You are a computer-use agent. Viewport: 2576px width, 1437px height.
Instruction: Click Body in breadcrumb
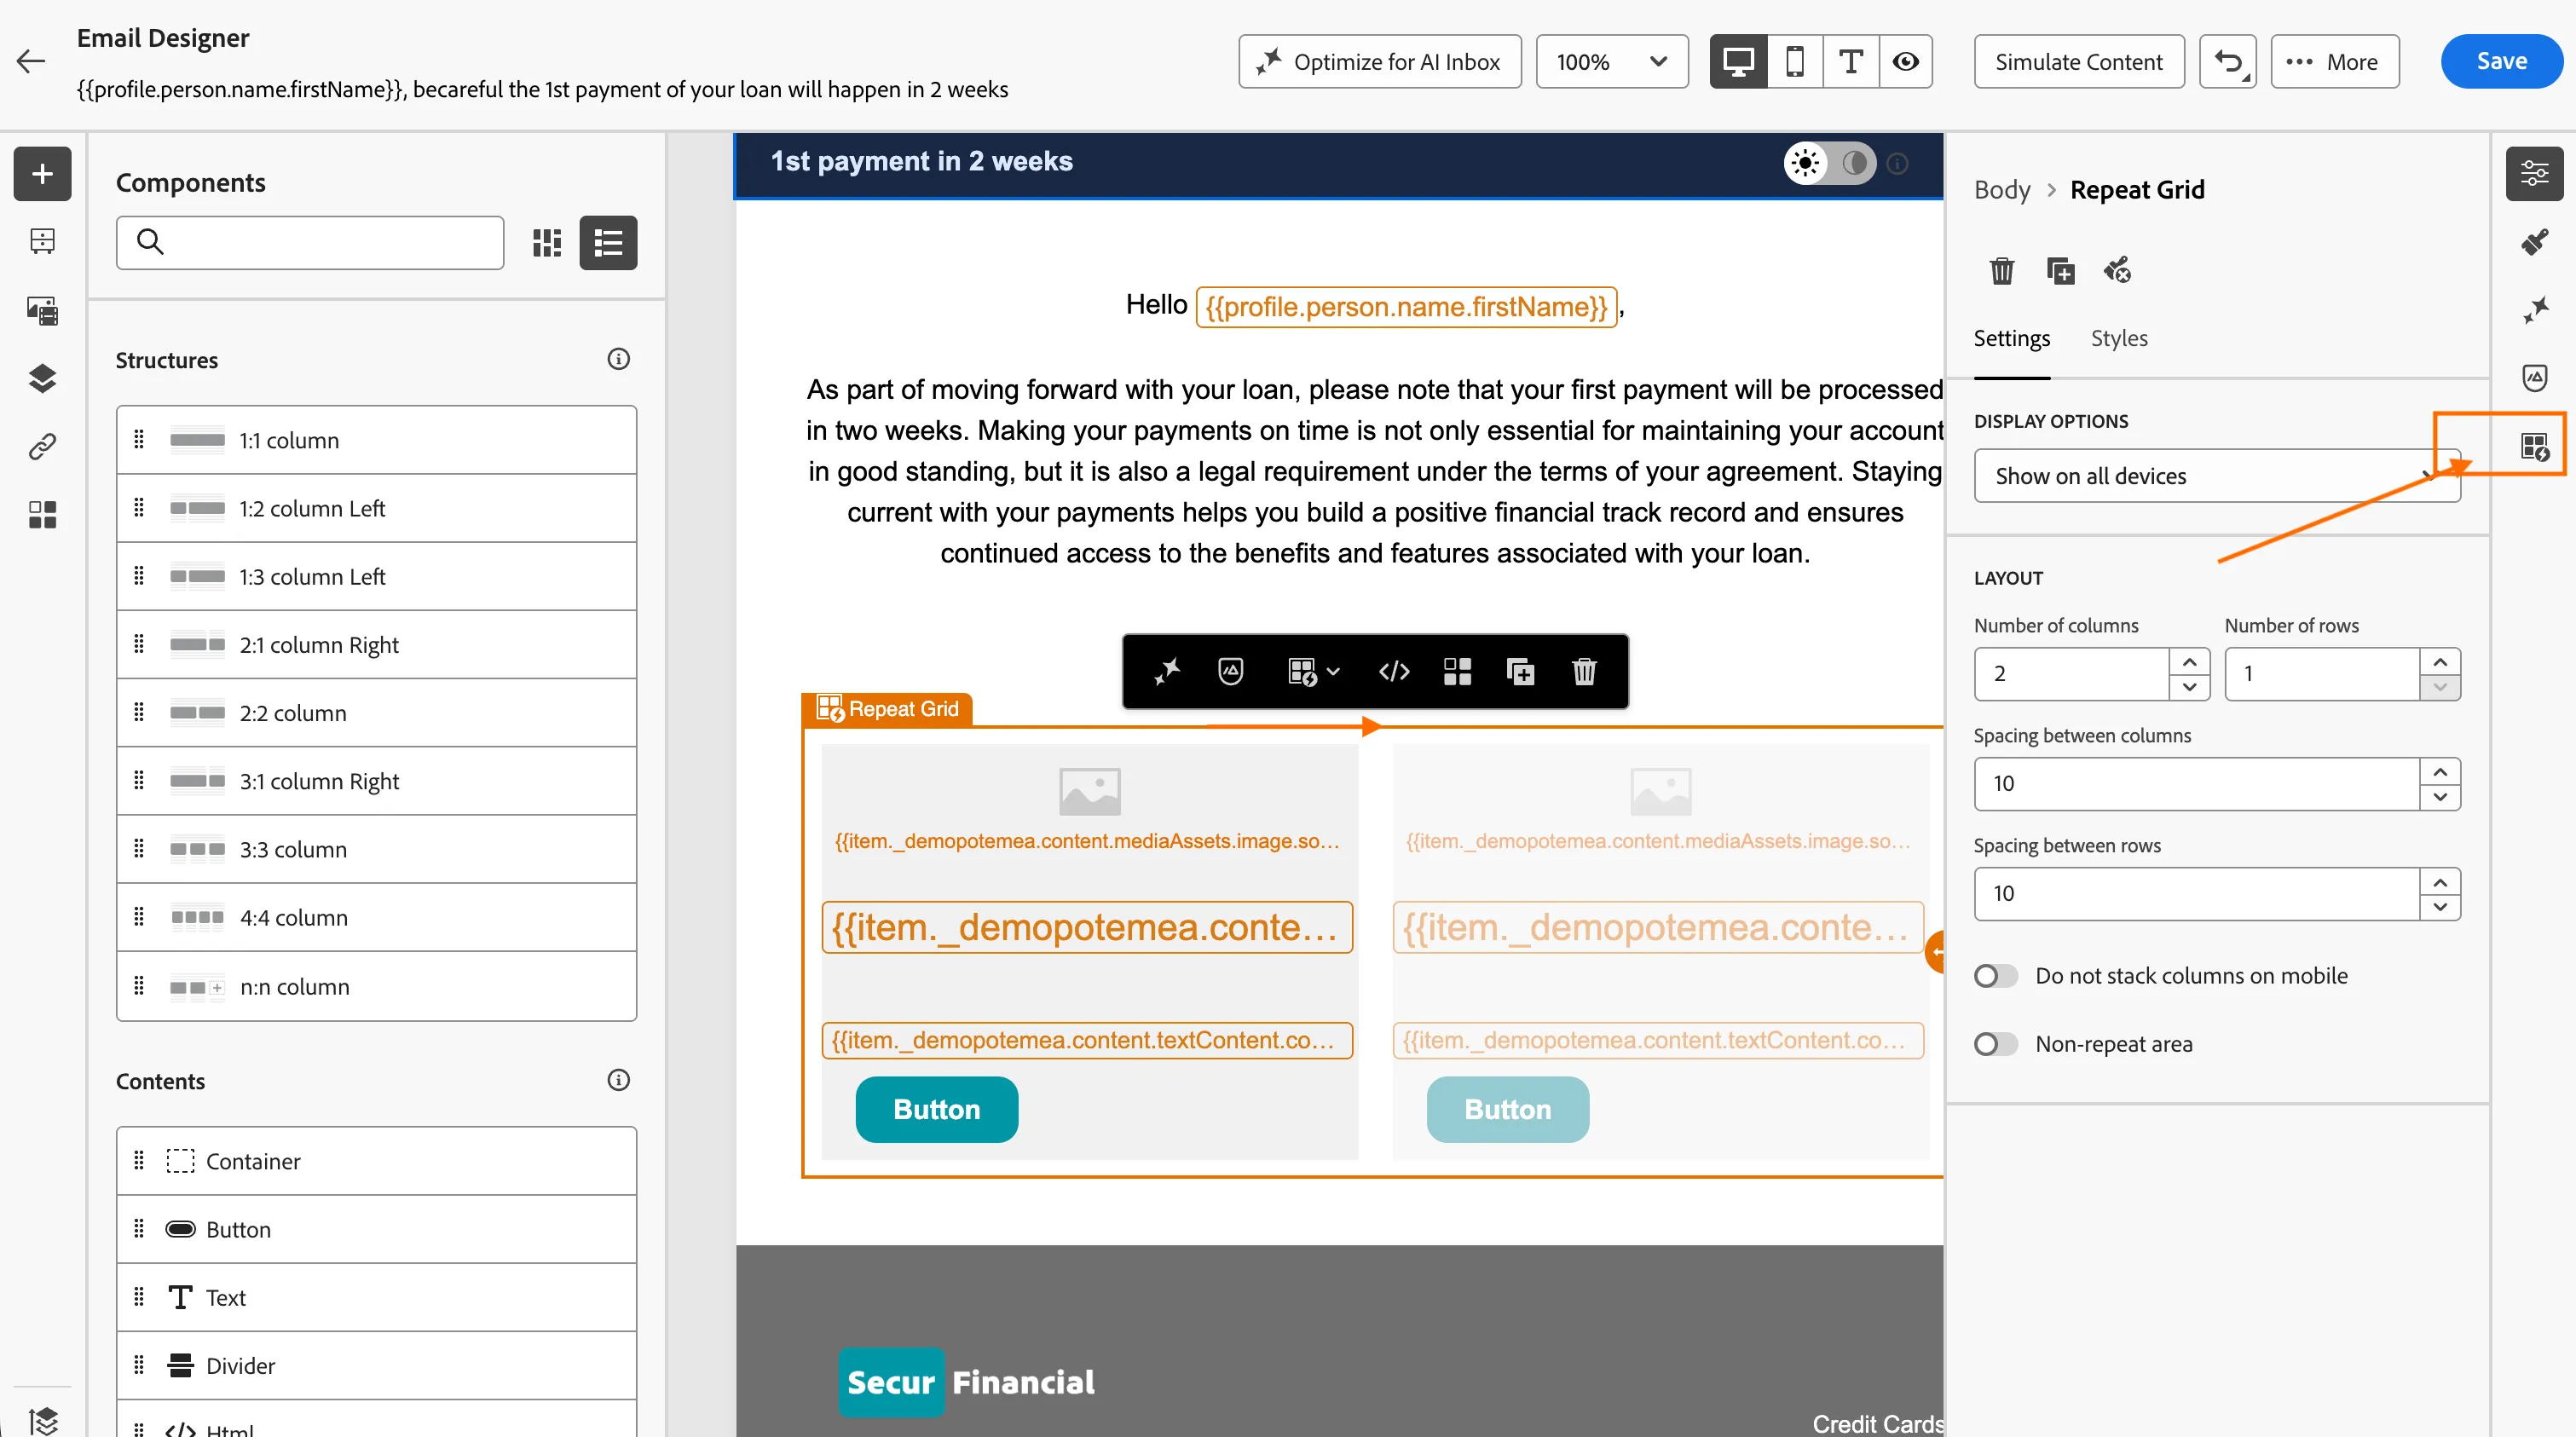click(x=2002, y=190)
